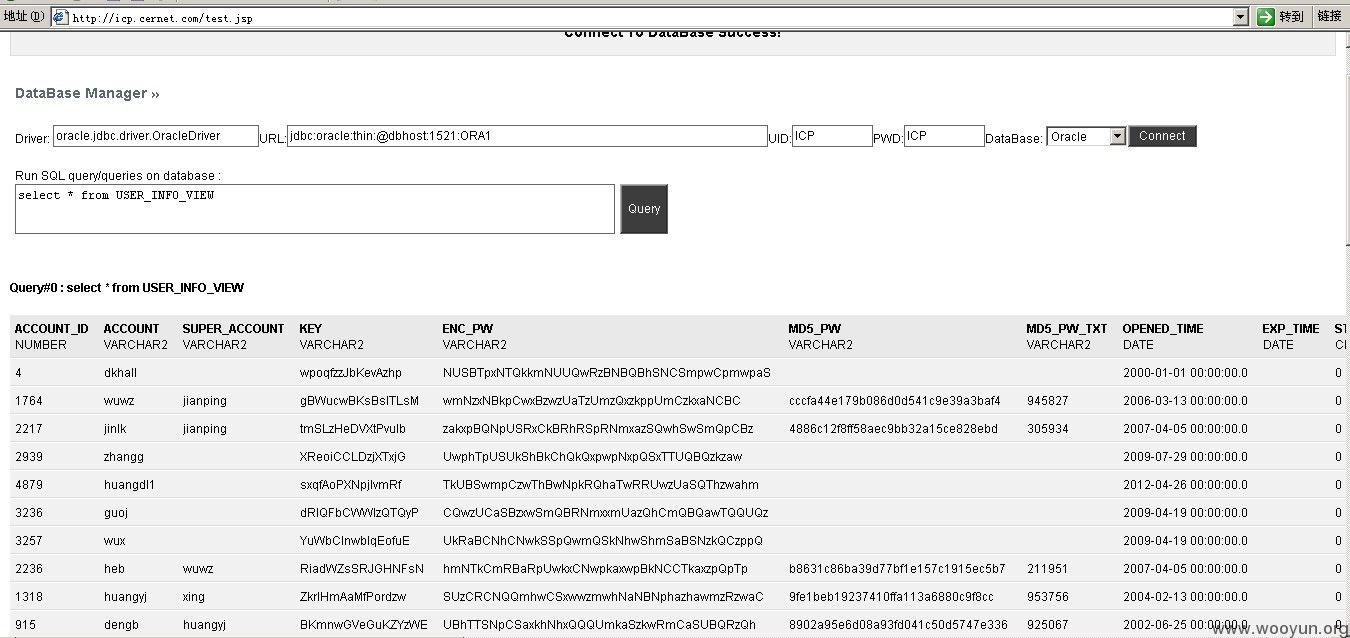Click the Query button
The width and height of the screenshot is (1350, 638).
tap(644, 209)
